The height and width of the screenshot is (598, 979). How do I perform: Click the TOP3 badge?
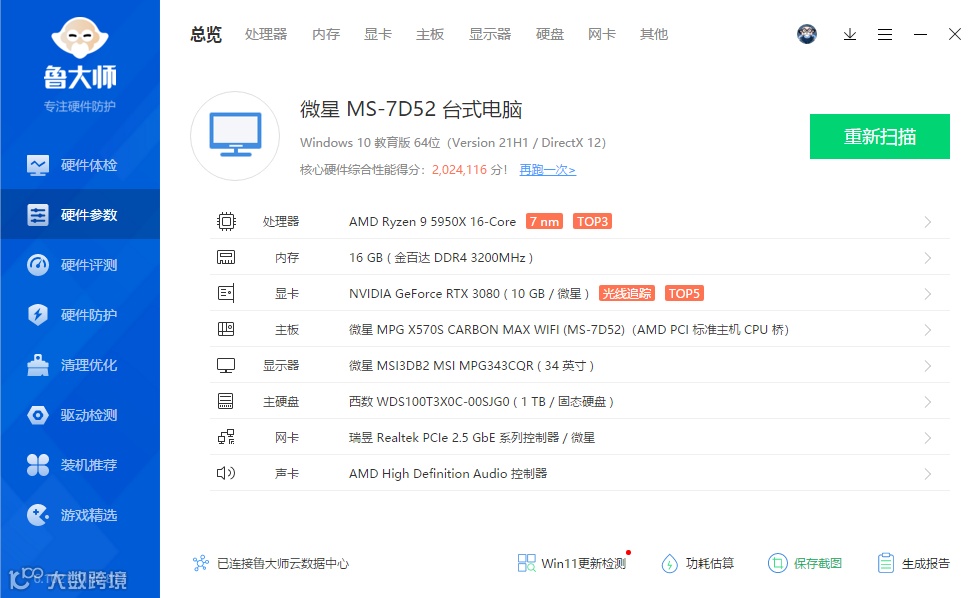pyautogui.click(x=592, y=222)
